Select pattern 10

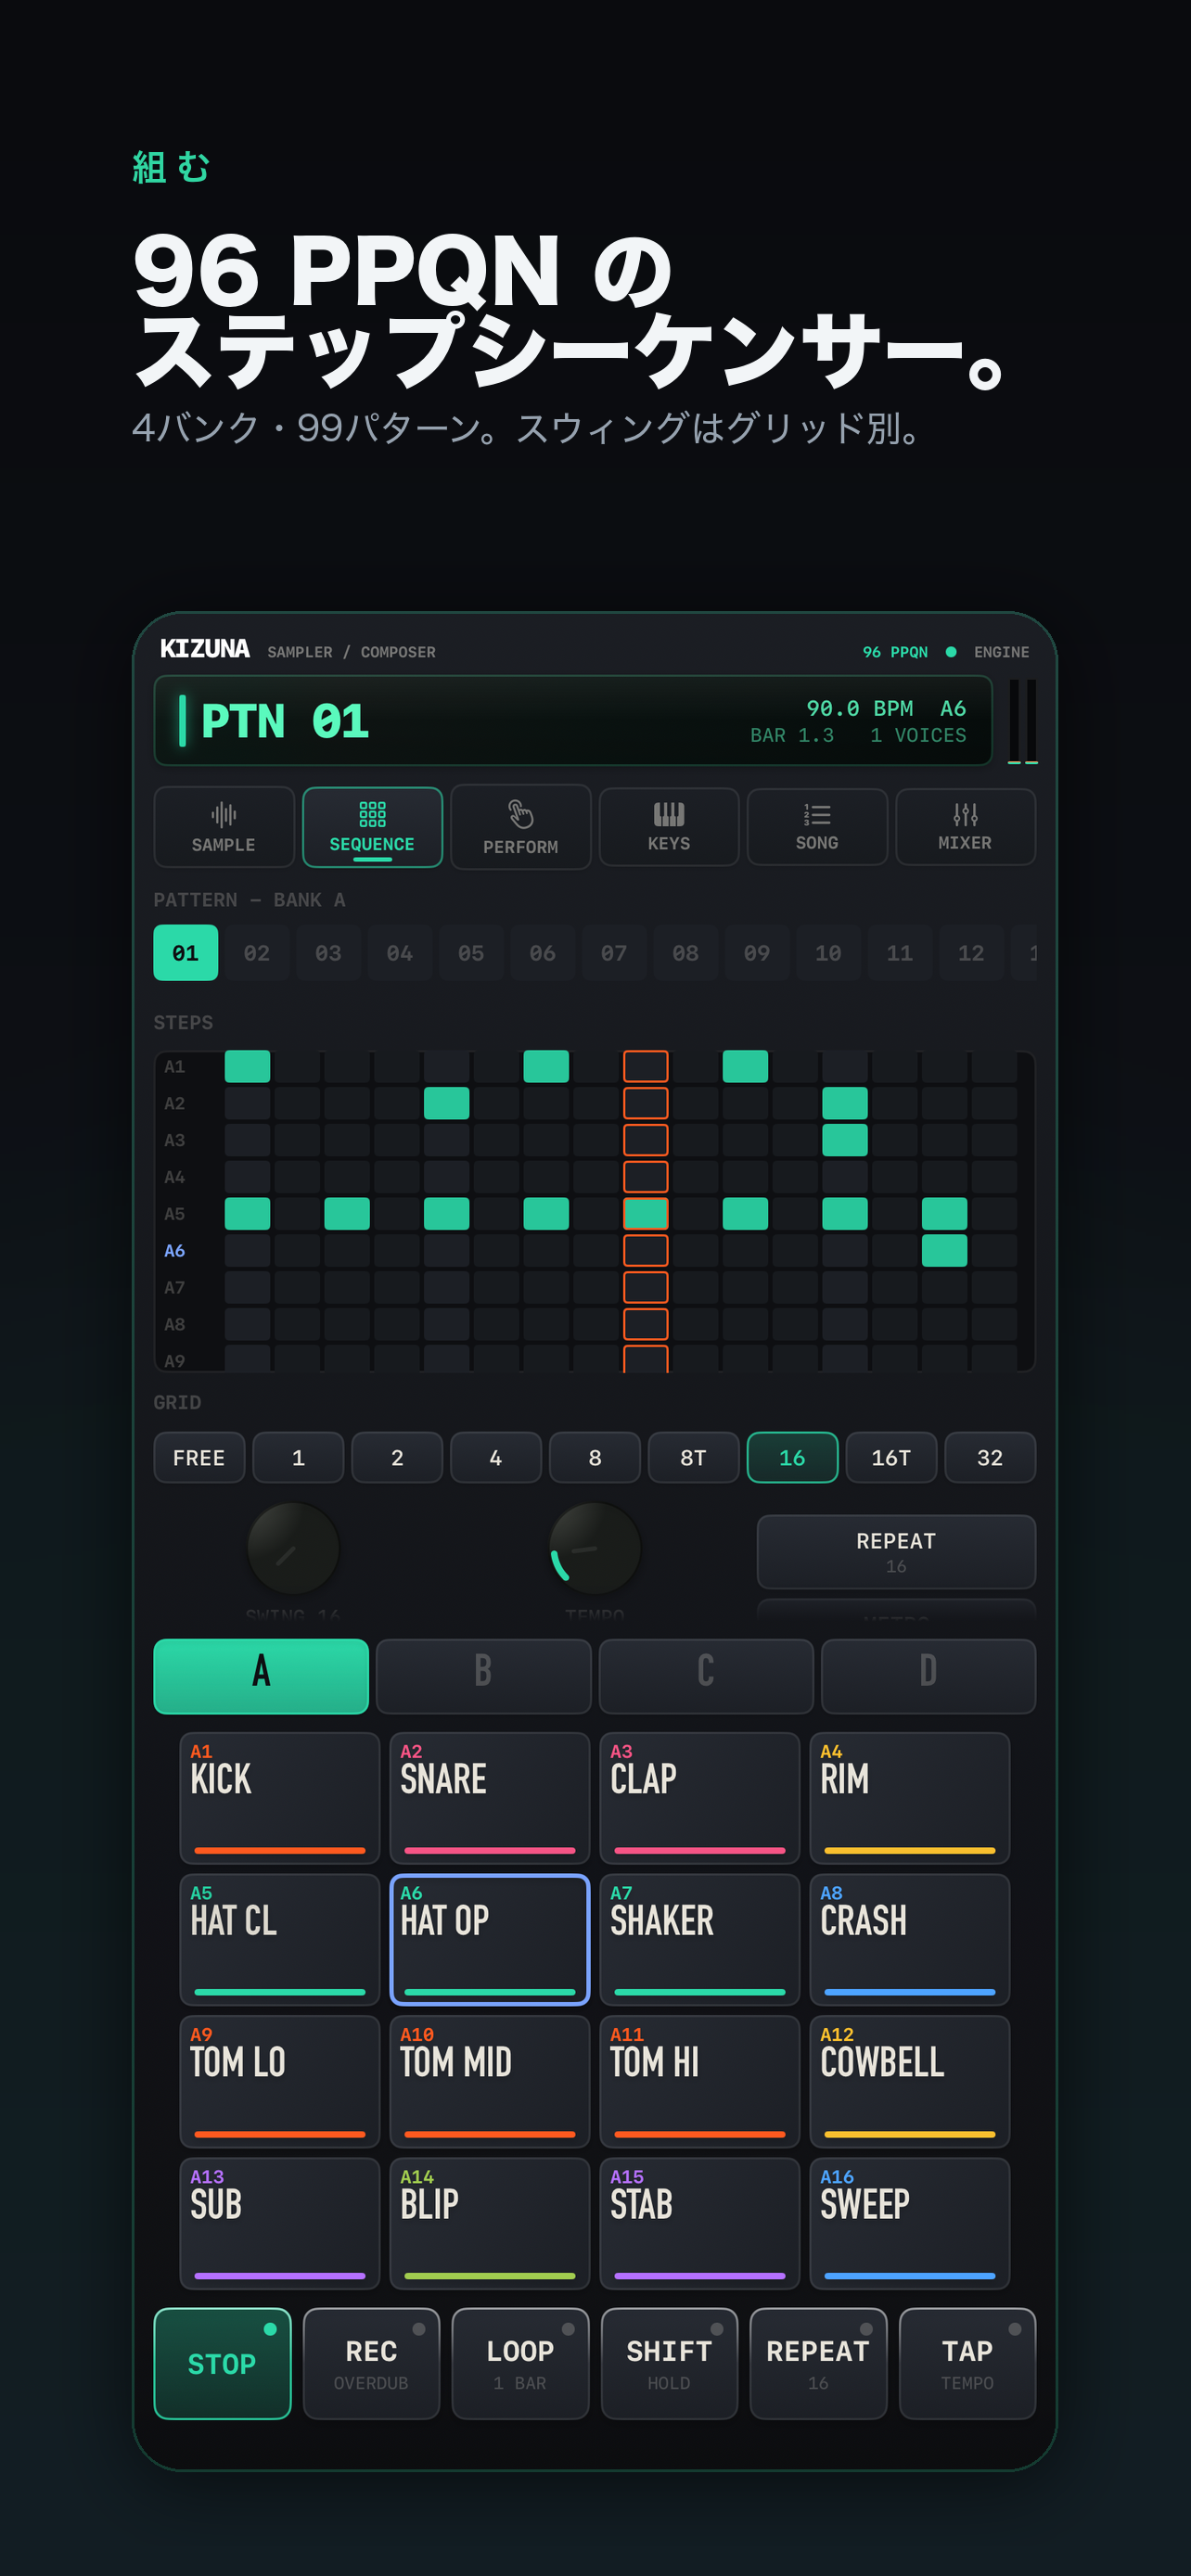click(828, 953)
